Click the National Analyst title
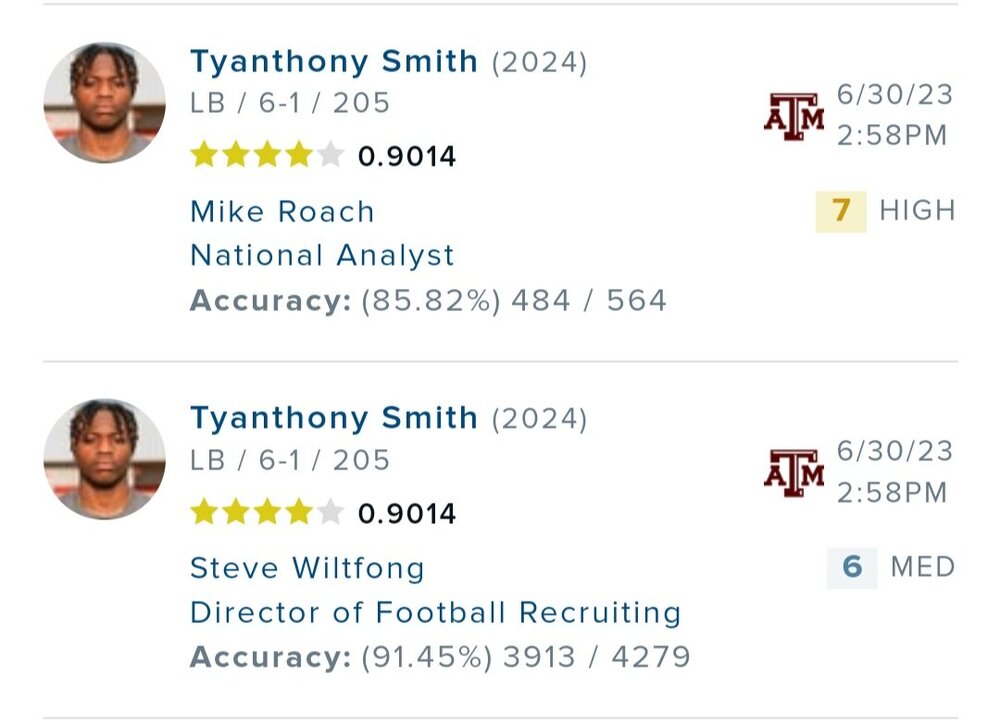The width and height of the screenshot is (1000, 723). pos(322,256)
